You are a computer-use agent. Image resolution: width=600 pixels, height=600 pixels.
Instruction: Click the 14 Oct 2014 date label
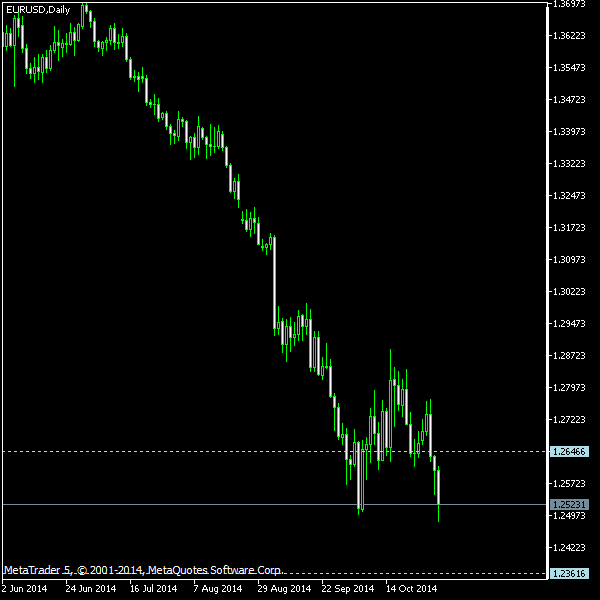pos(411,589)
